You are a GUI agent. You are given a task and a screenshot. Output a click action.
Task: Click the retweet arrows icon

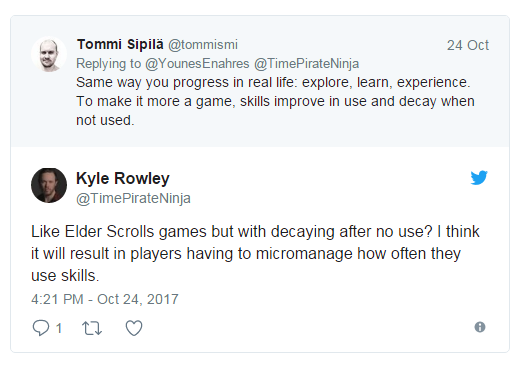point(92,328)
